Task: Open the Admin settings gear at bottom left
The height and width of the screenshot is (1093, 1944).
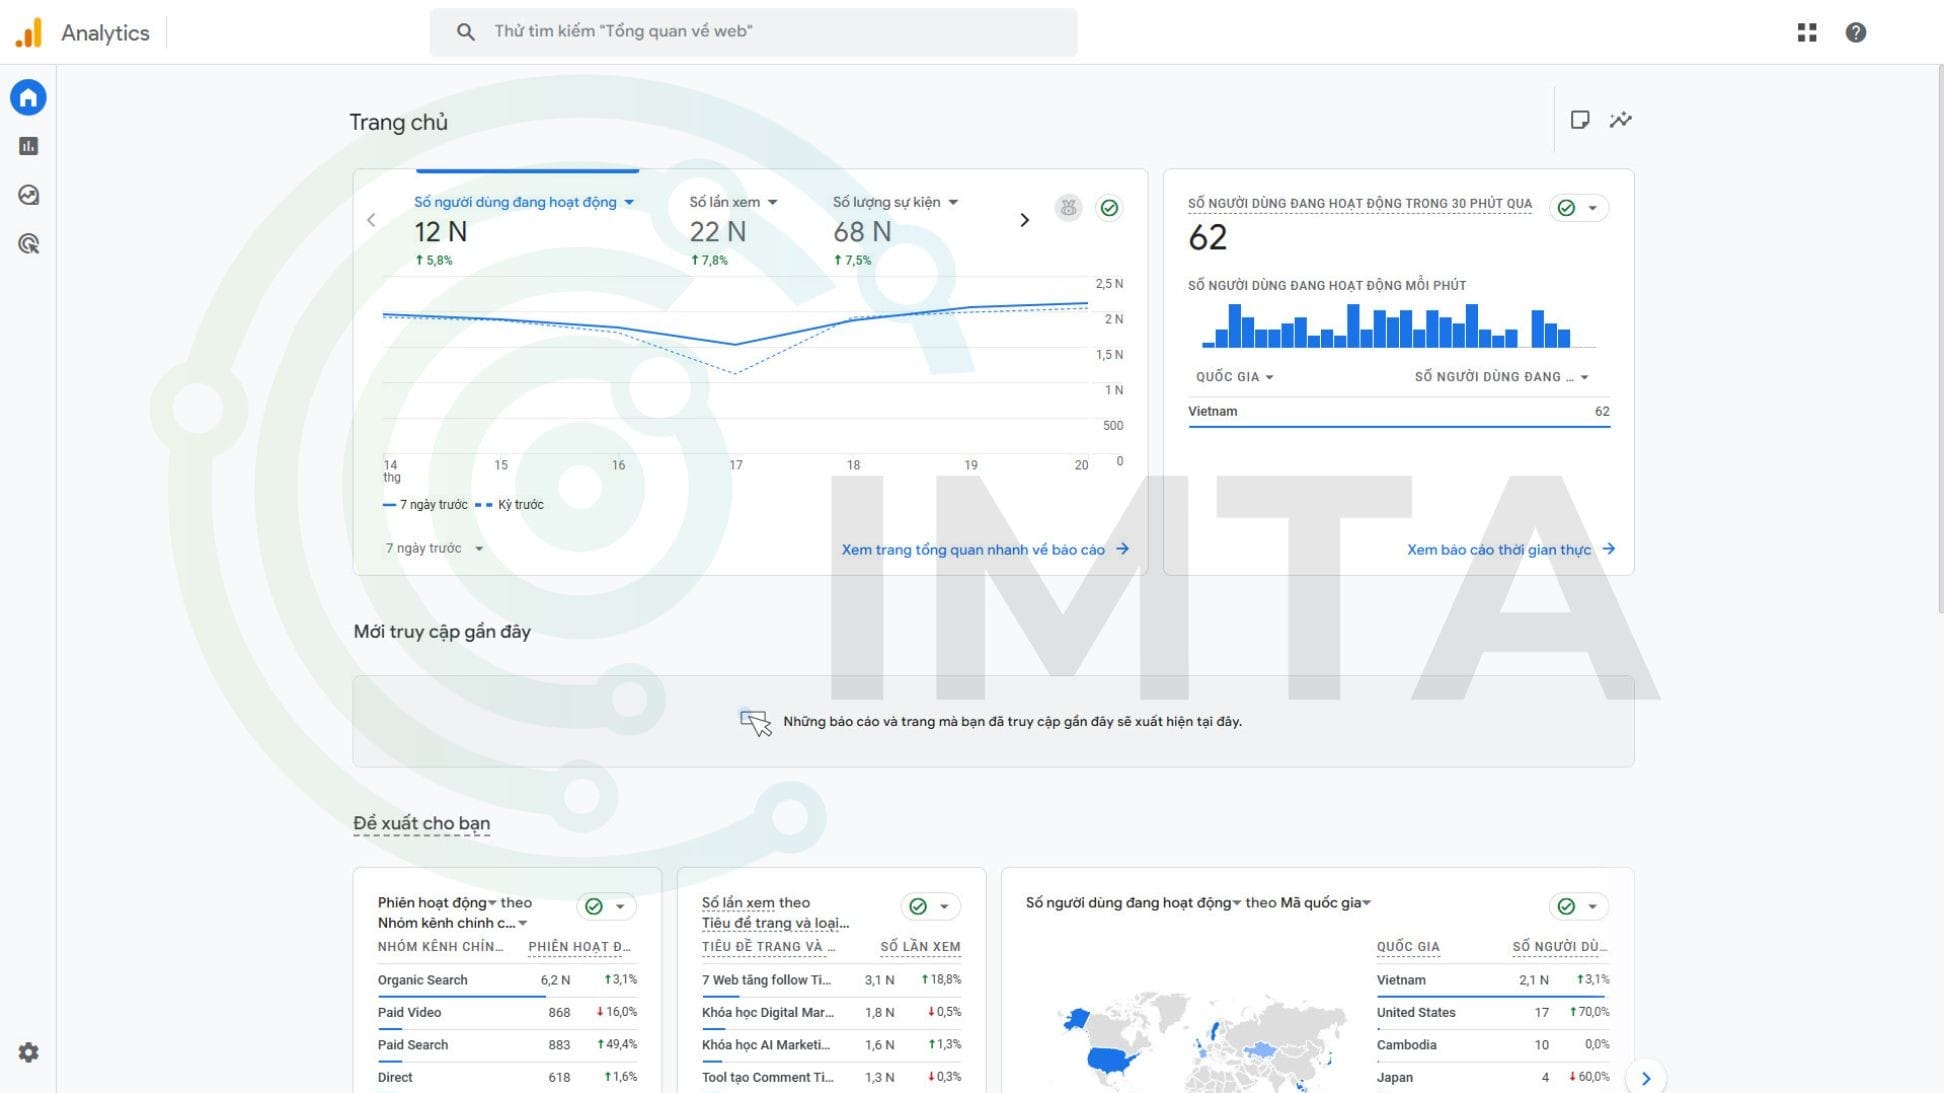Action: pyautogui.click(x=27, y=1052)
